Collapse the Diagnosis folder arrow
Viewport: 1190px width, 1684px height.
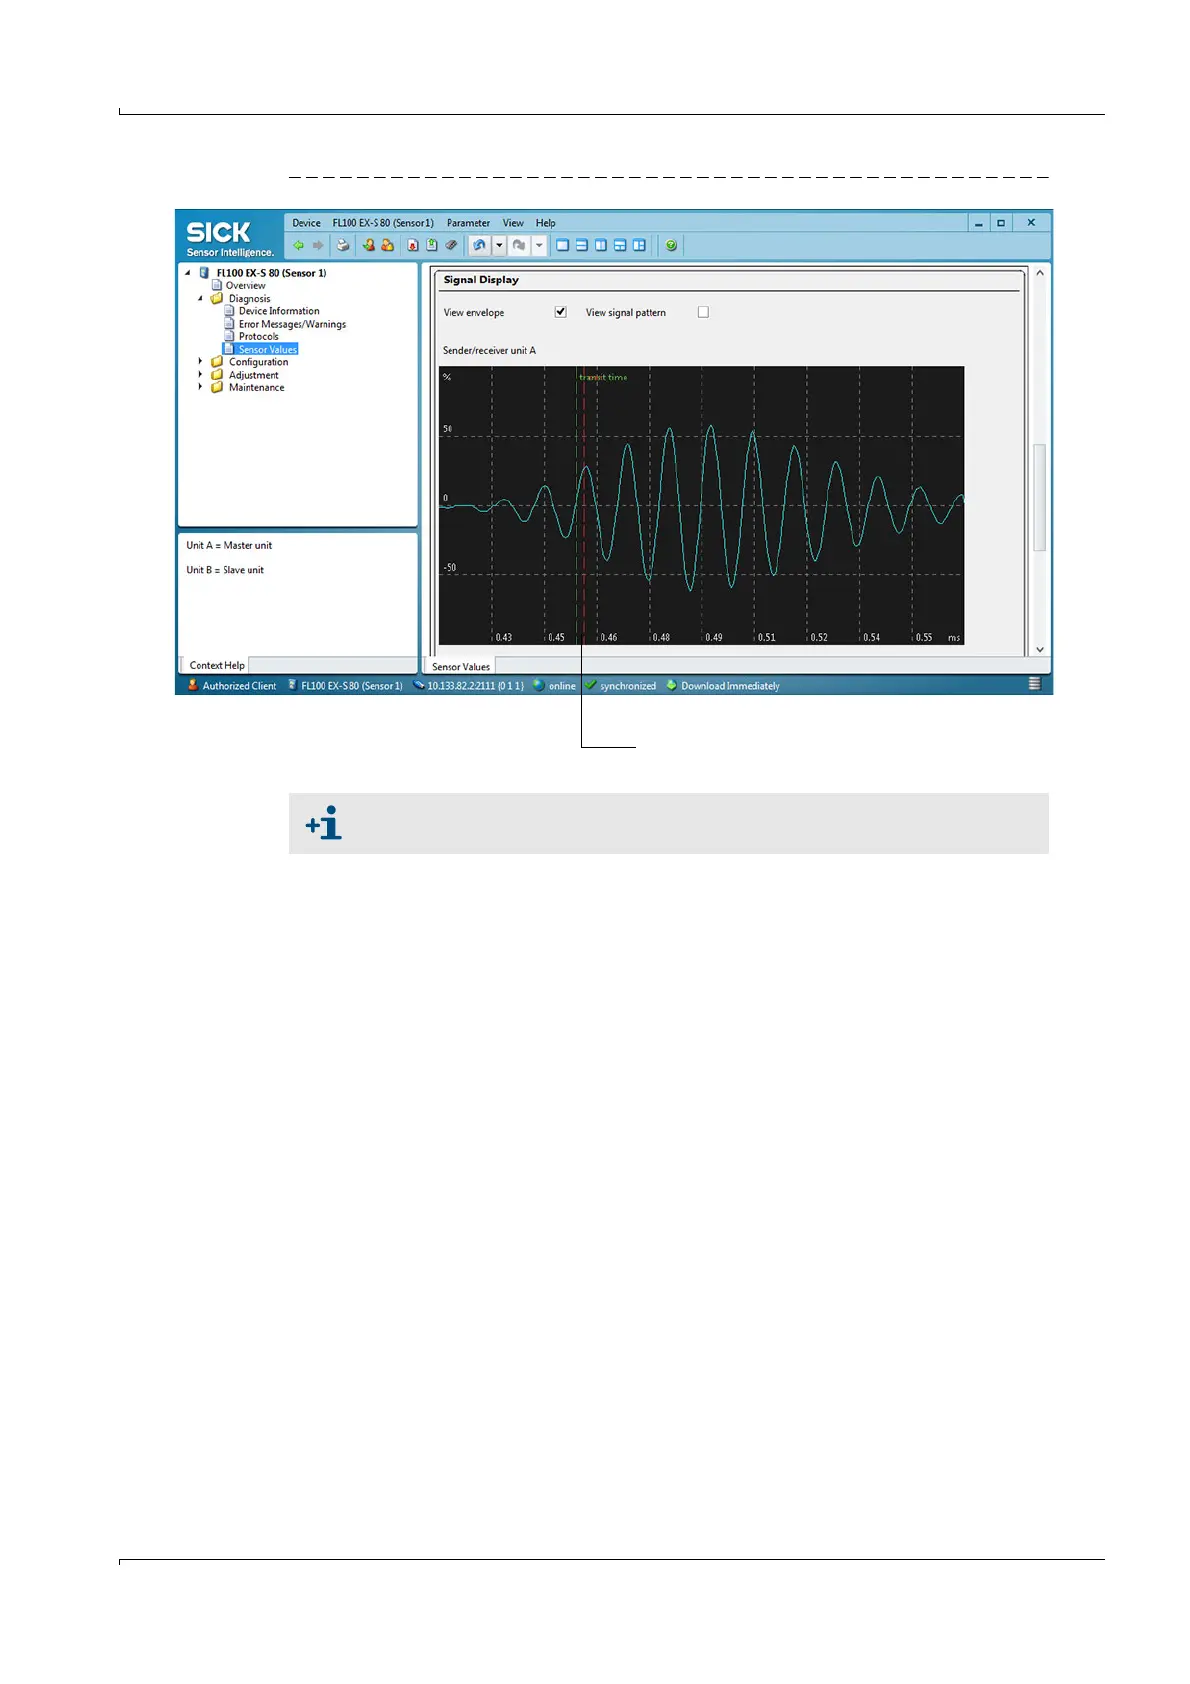pos(200,298)
